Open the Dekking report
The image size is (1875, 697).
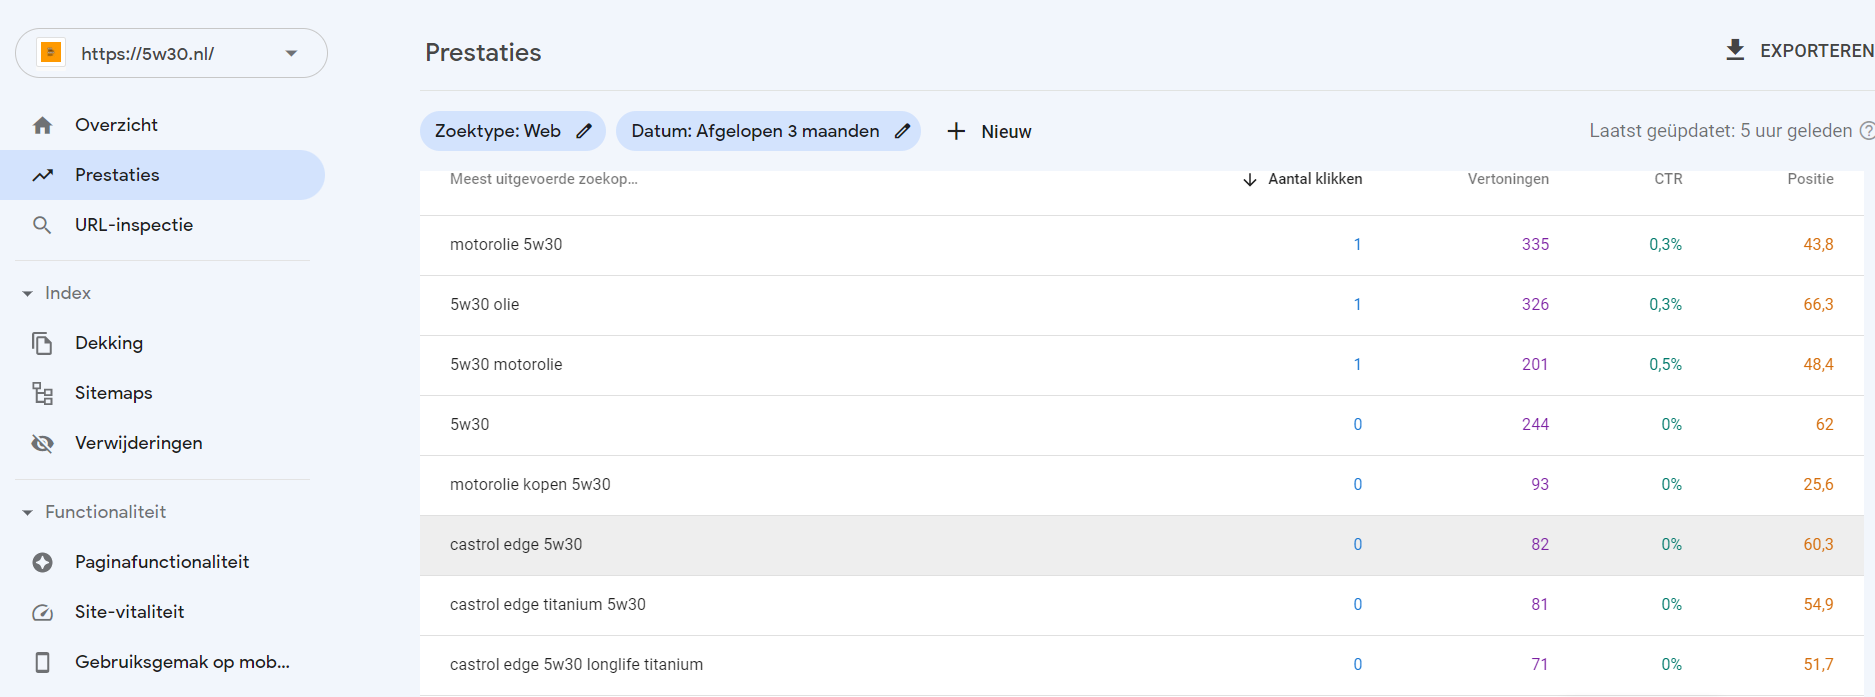pyautogui.click(x=109, y=343)
